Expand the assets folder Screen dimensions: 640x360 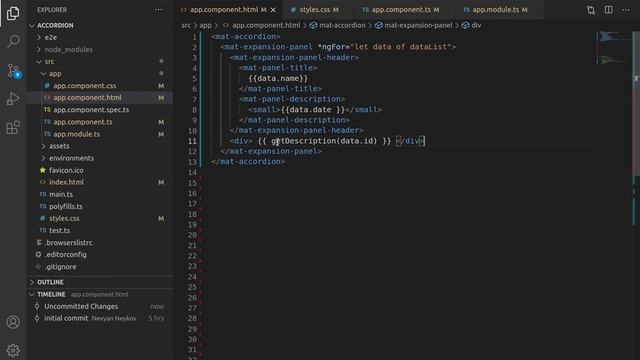tap(59, 146)
